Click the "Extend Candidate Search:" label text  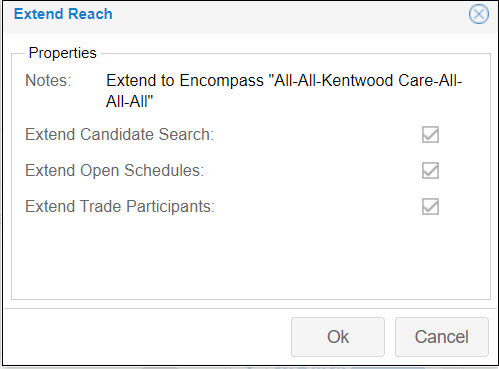[120, 135]
